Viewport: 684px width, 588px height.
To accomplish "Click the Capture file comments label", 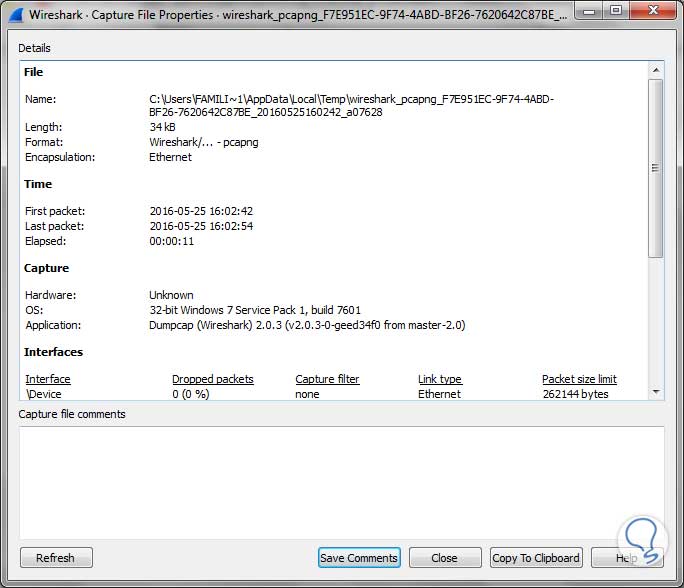I will pos(72,414).
